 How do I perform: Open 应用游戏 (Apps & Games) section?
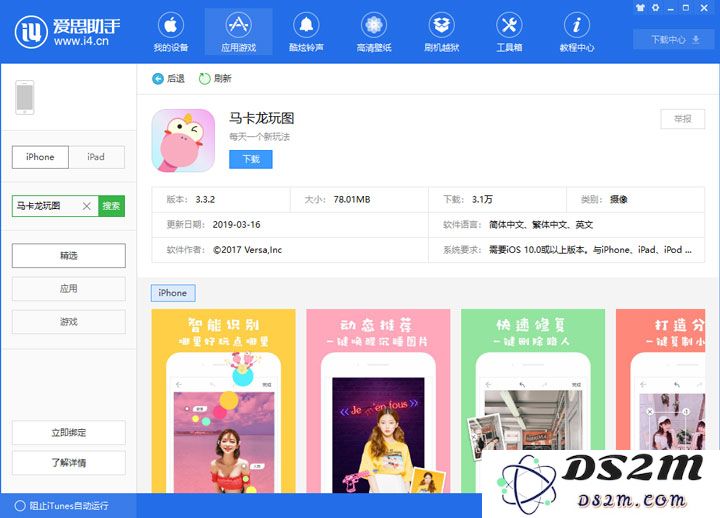click(238, 32)
